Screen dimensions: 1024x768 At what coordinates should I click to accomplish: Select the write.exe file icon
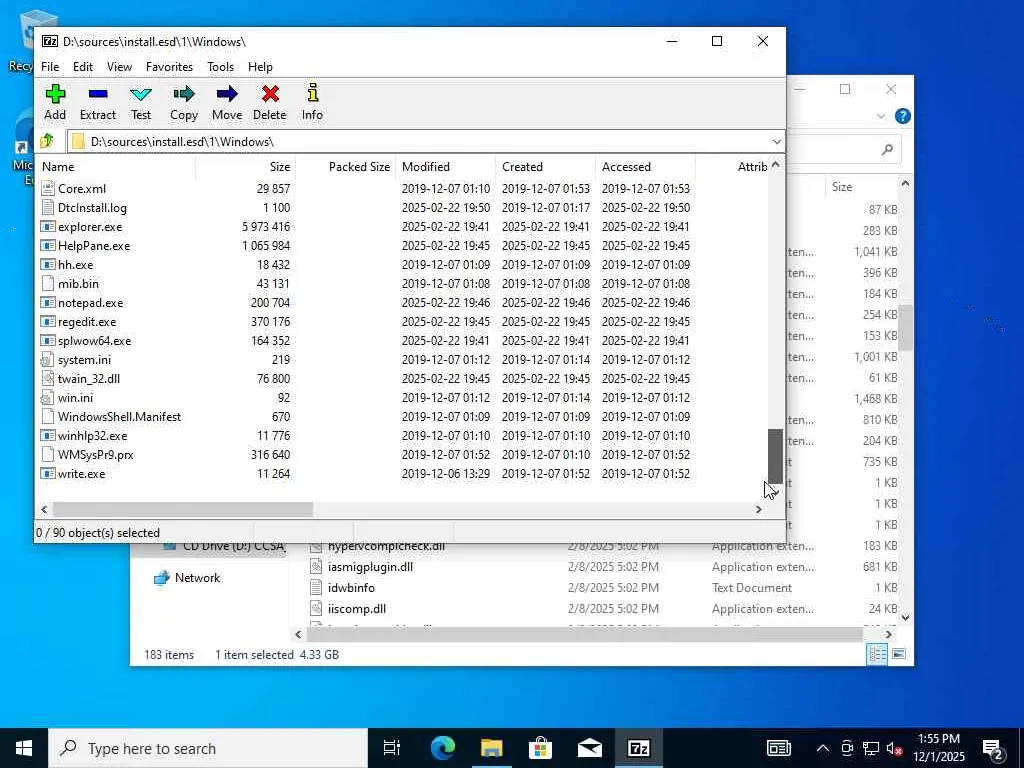point(47,473)
